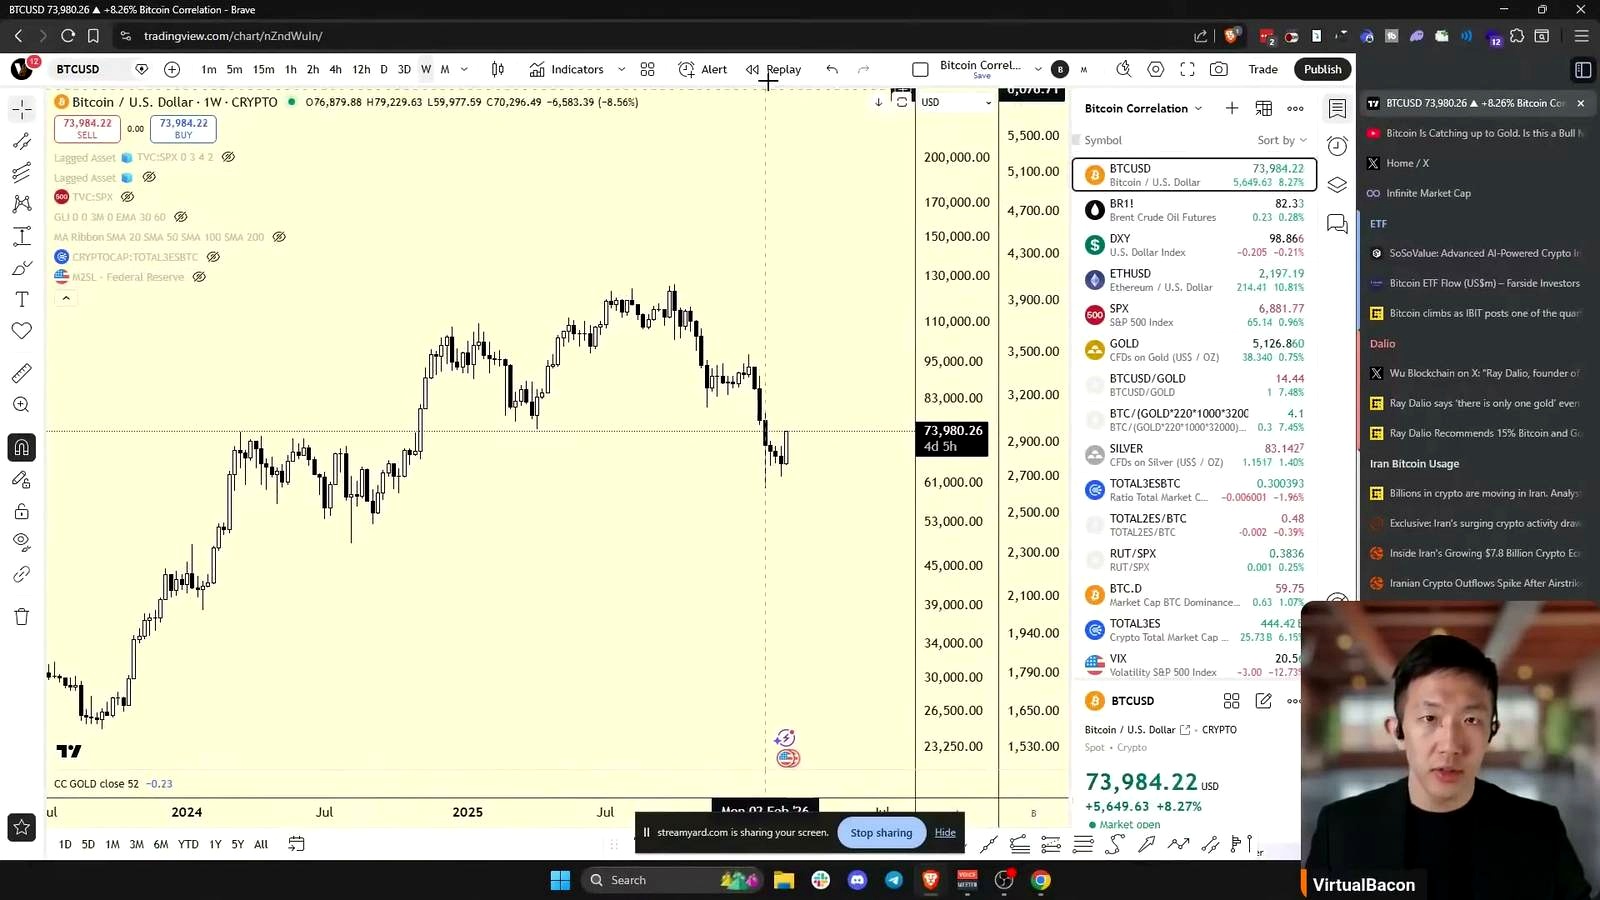Open the Fibonacci/gann tools
Viewport: 1600px width, 900px height.
[x=21, y=173]
